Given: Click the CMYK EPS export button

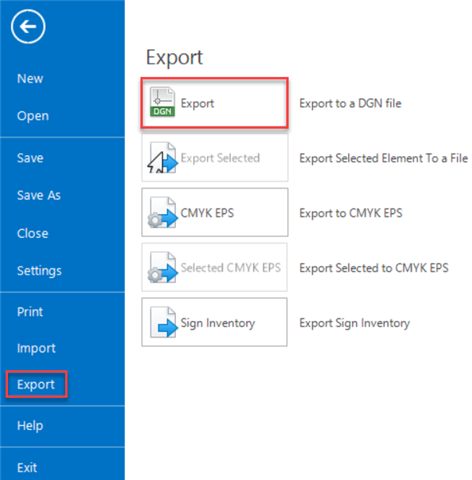Looking at the screenshot, I should [215, 212].
